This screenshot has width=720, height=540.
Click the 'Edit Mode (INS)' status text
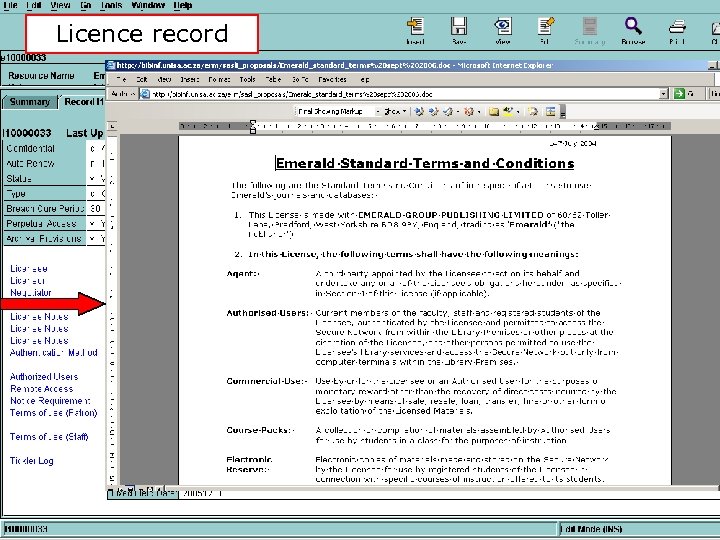click(592, 529)
